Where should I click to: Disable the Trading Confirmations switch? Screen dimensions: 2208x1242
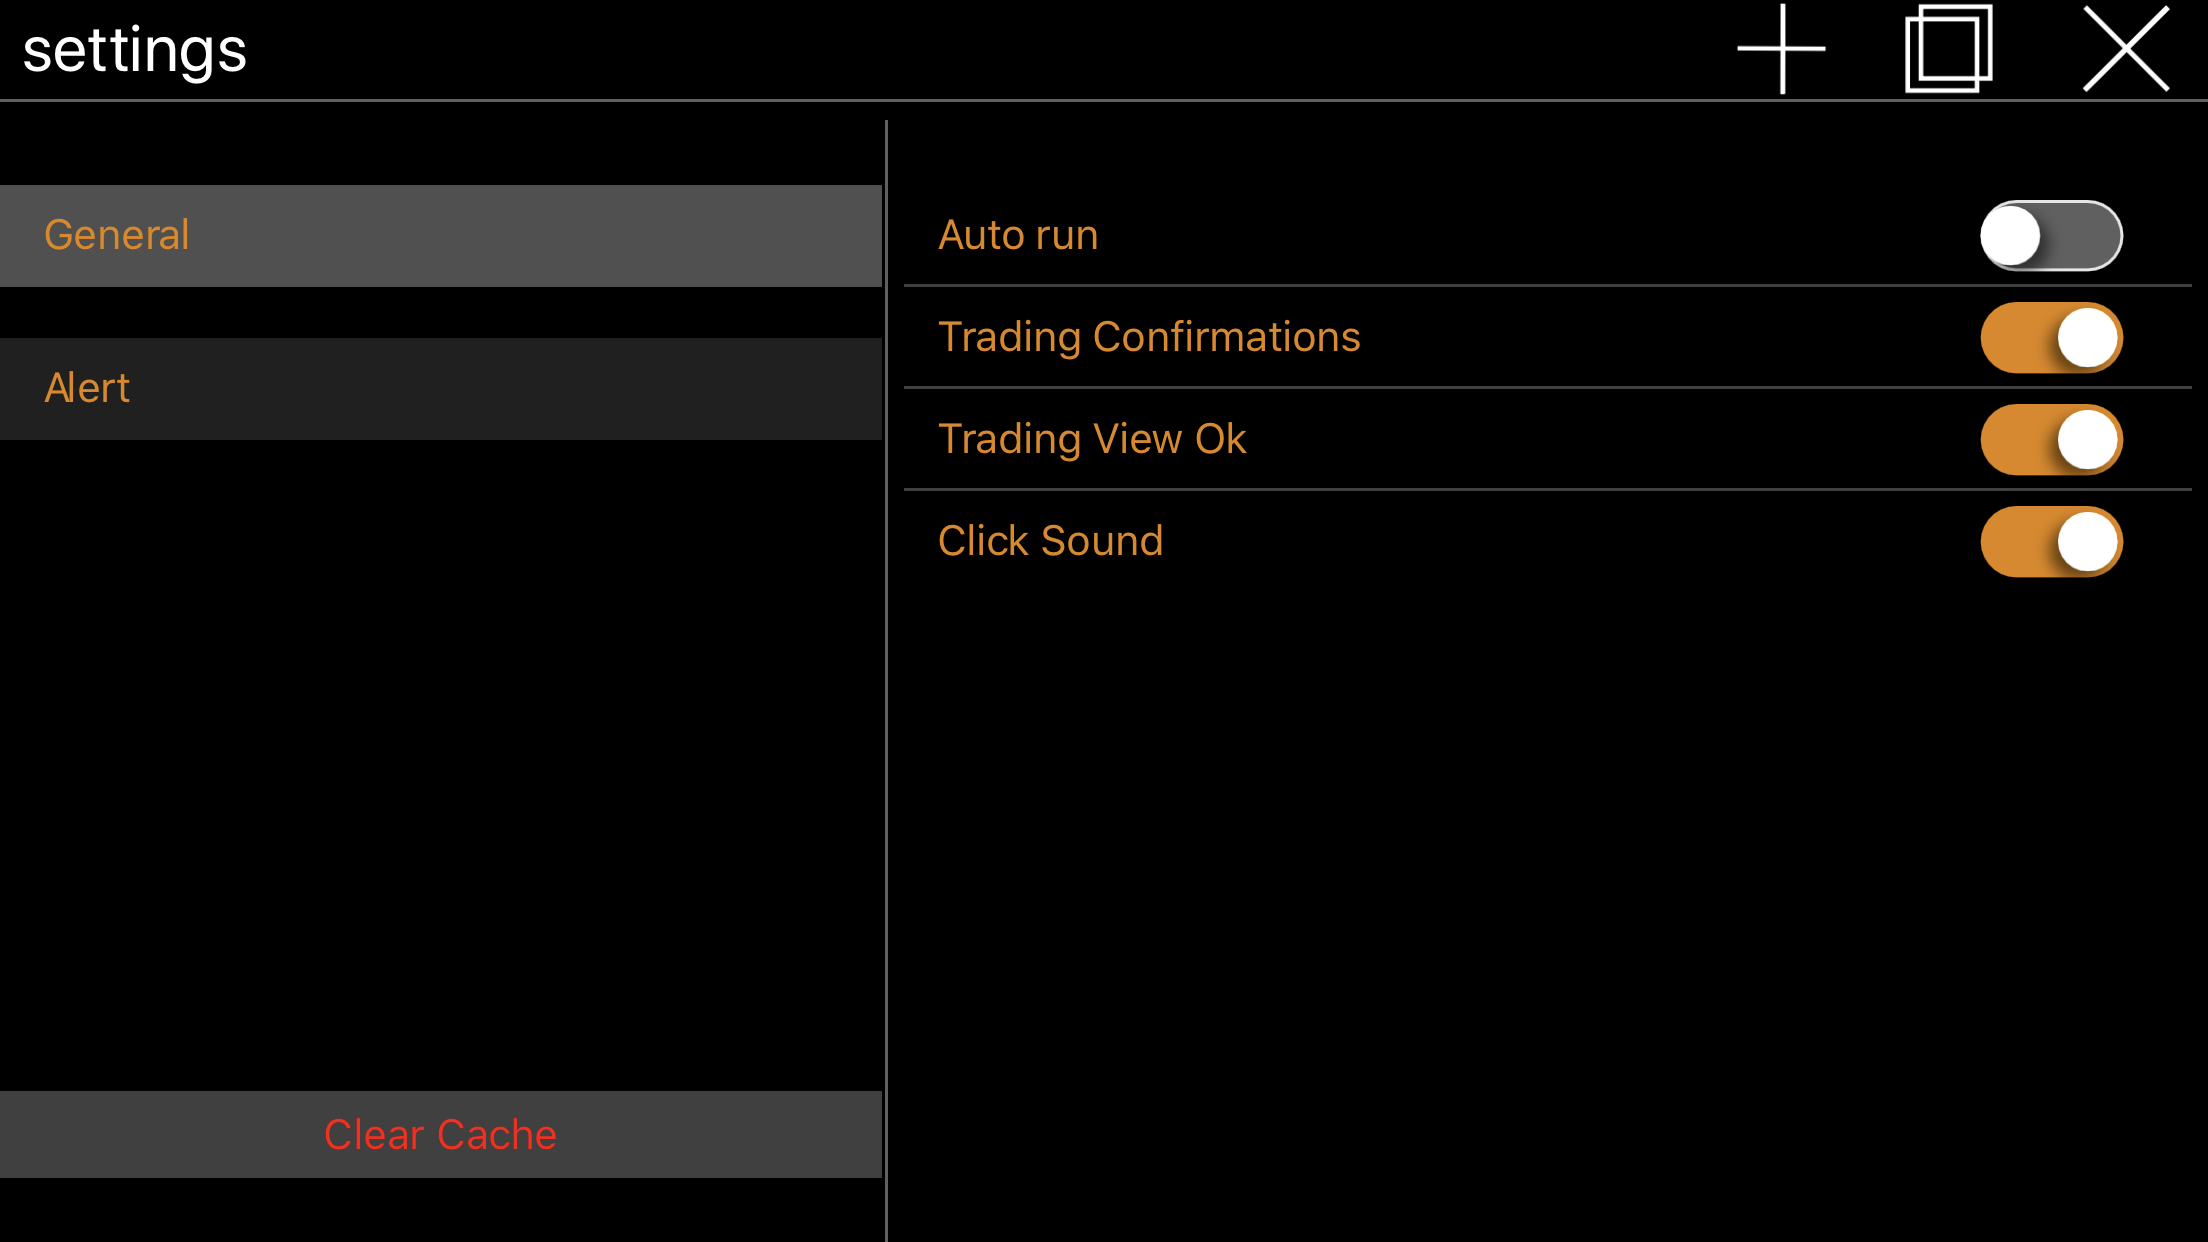point(2051,338)
